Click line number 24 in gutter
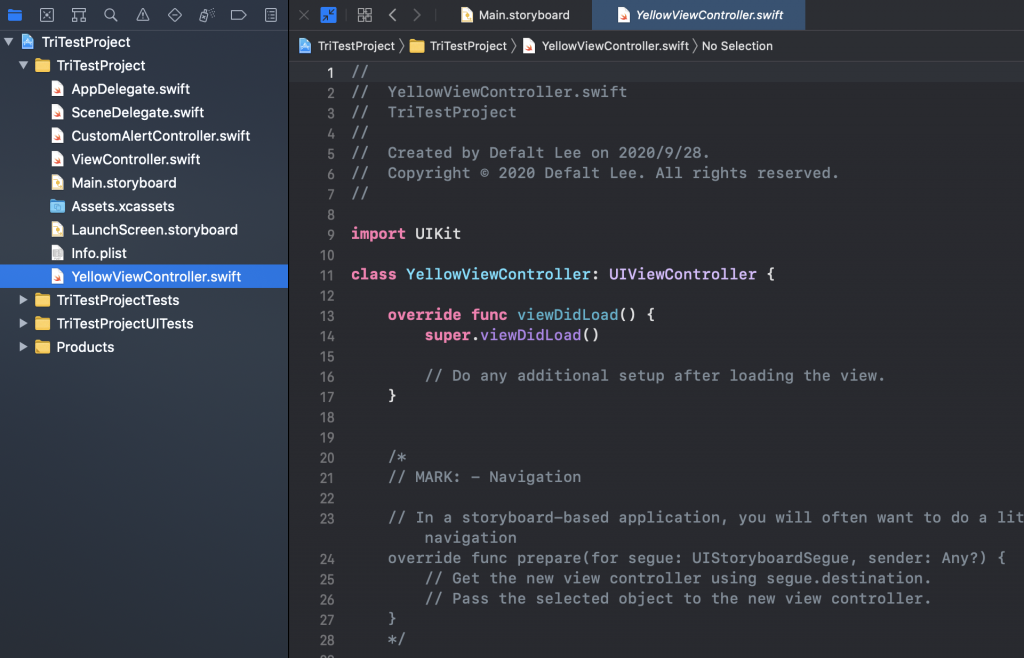This screenshot has width=1024, height=658. (x=327, y=559)
